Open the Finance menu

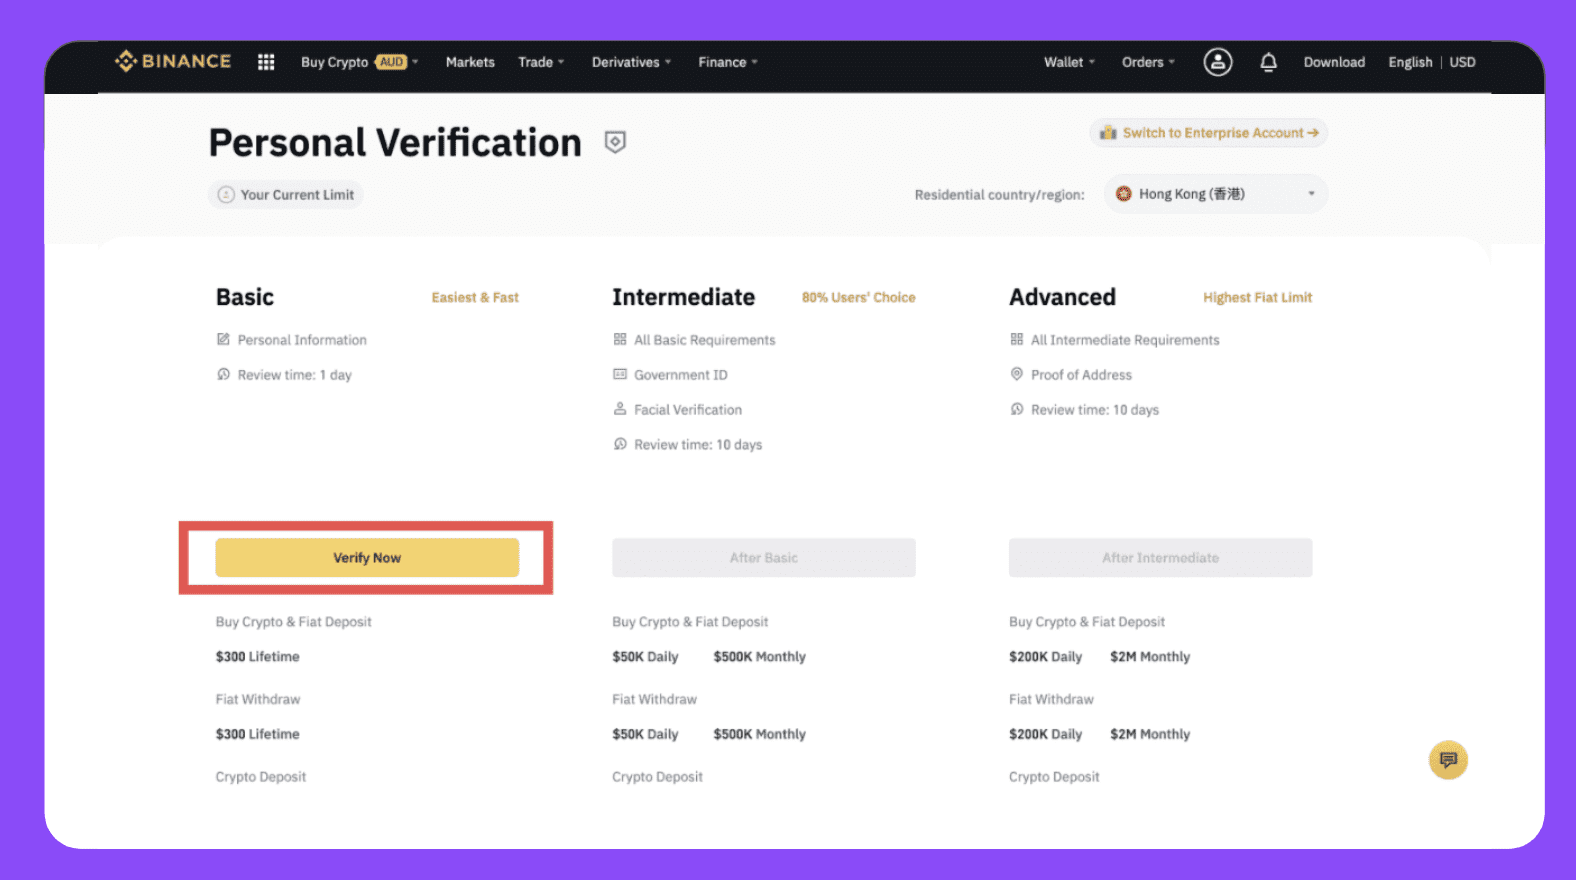[728, 62]
